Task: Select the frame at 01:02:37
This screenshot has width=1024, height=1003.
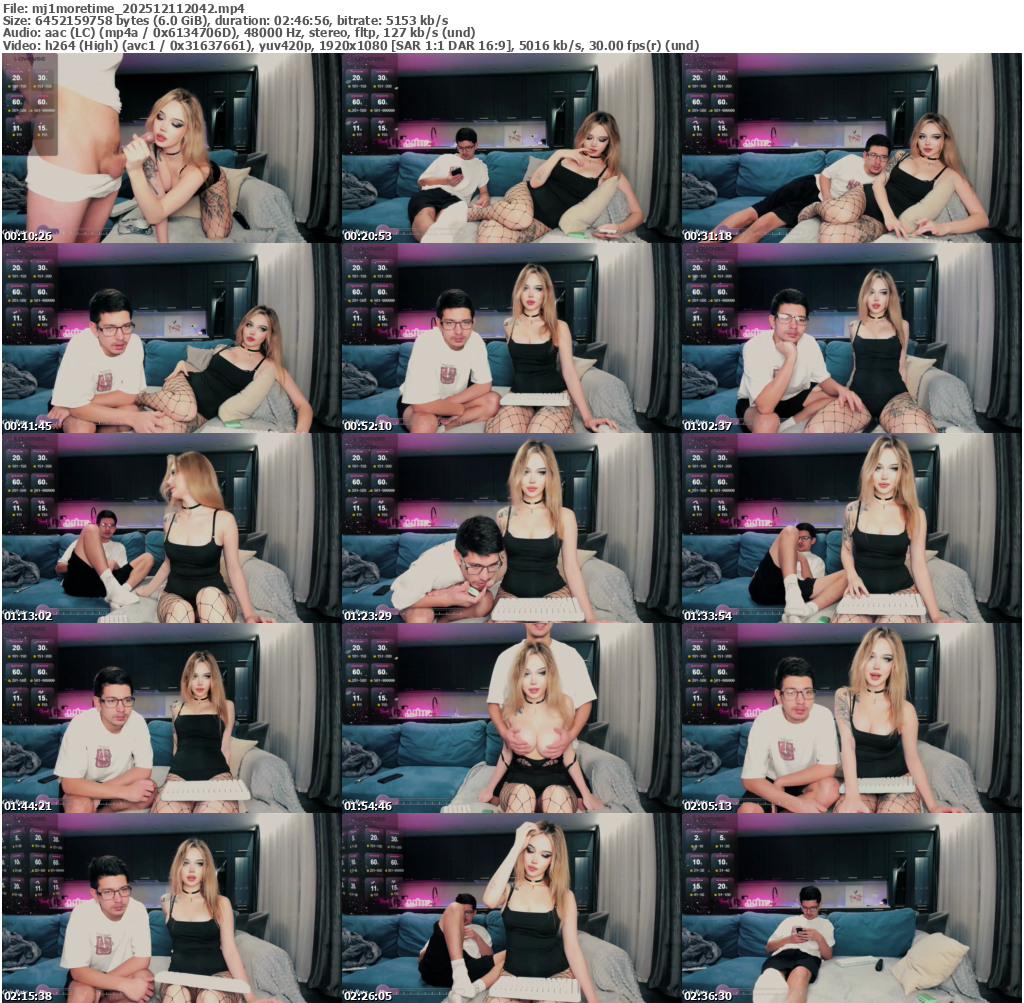Action: pos(852,338)
